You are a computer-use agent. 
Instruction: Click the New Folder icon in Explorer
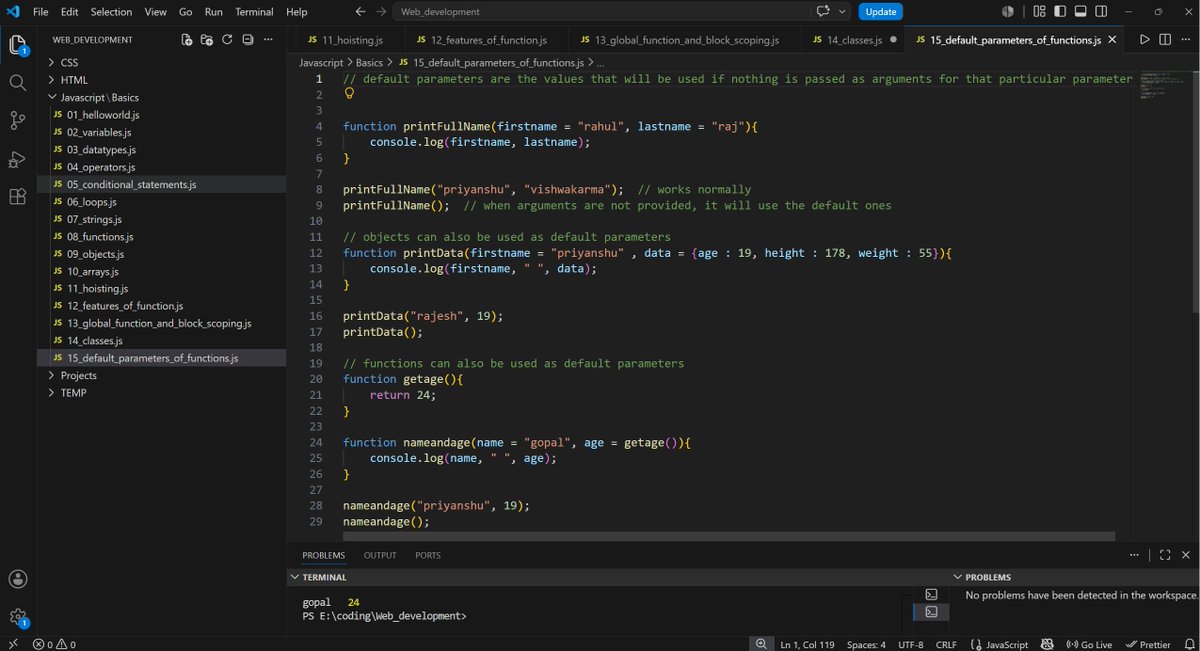point(207,40)
